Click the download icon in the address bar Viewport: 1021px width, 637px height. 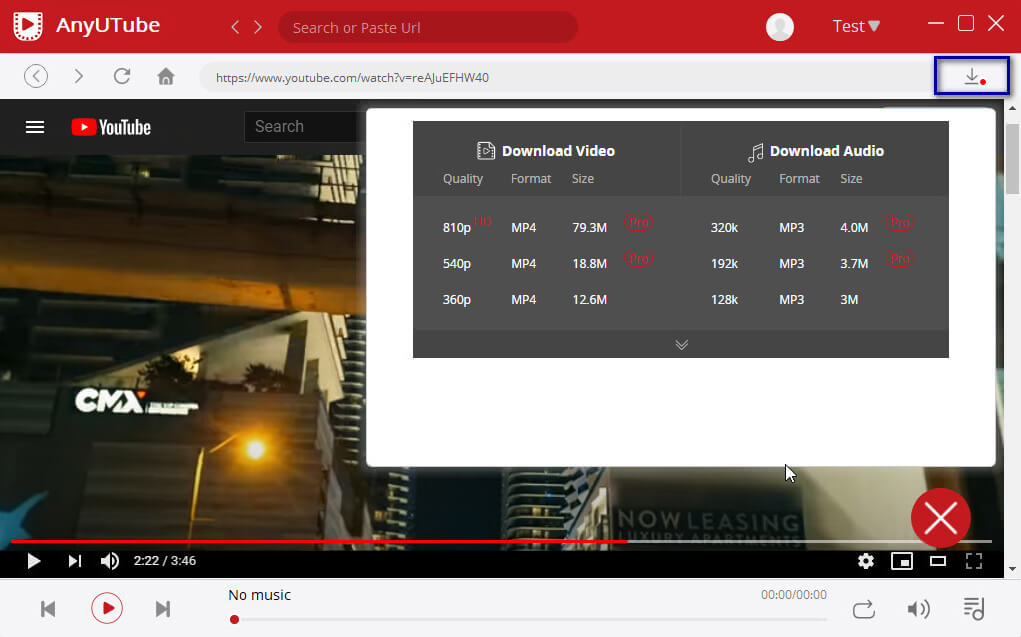971,77
